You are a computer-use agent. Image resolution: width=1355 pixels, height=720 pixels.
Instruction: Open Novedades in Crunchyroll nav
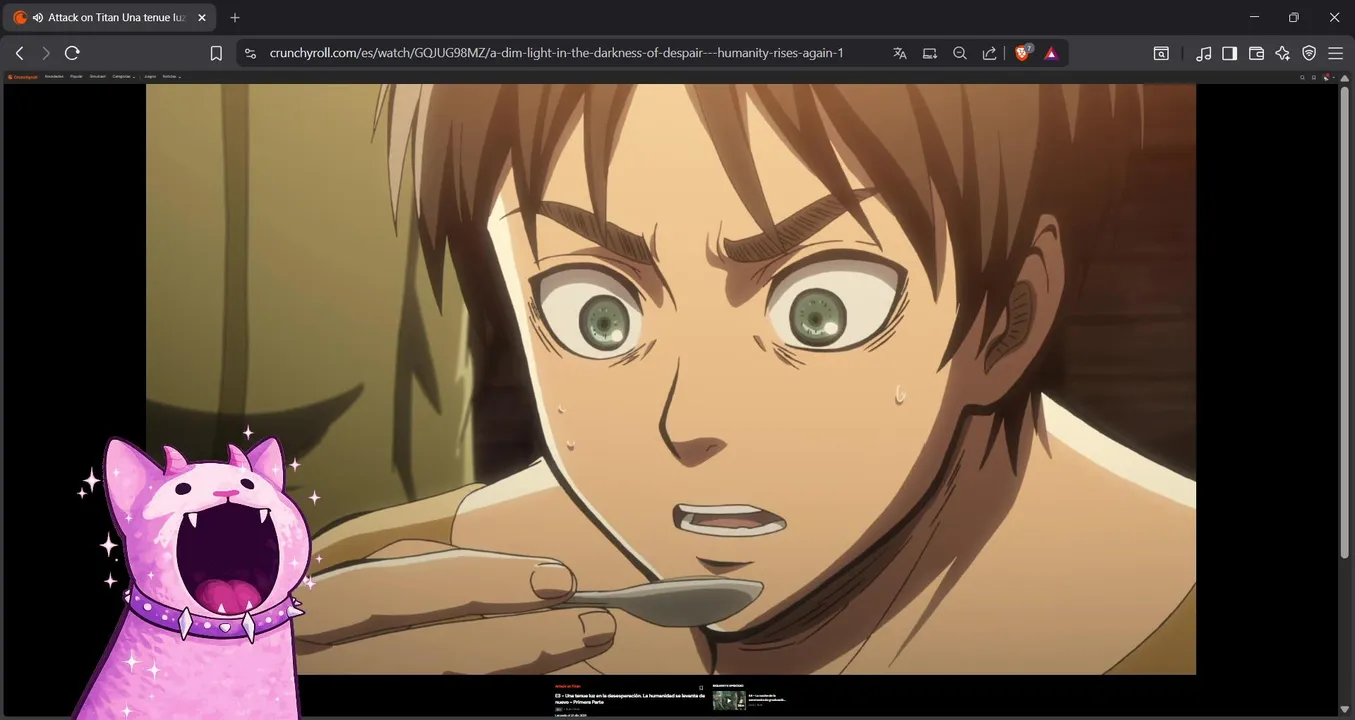pos(54,76)
